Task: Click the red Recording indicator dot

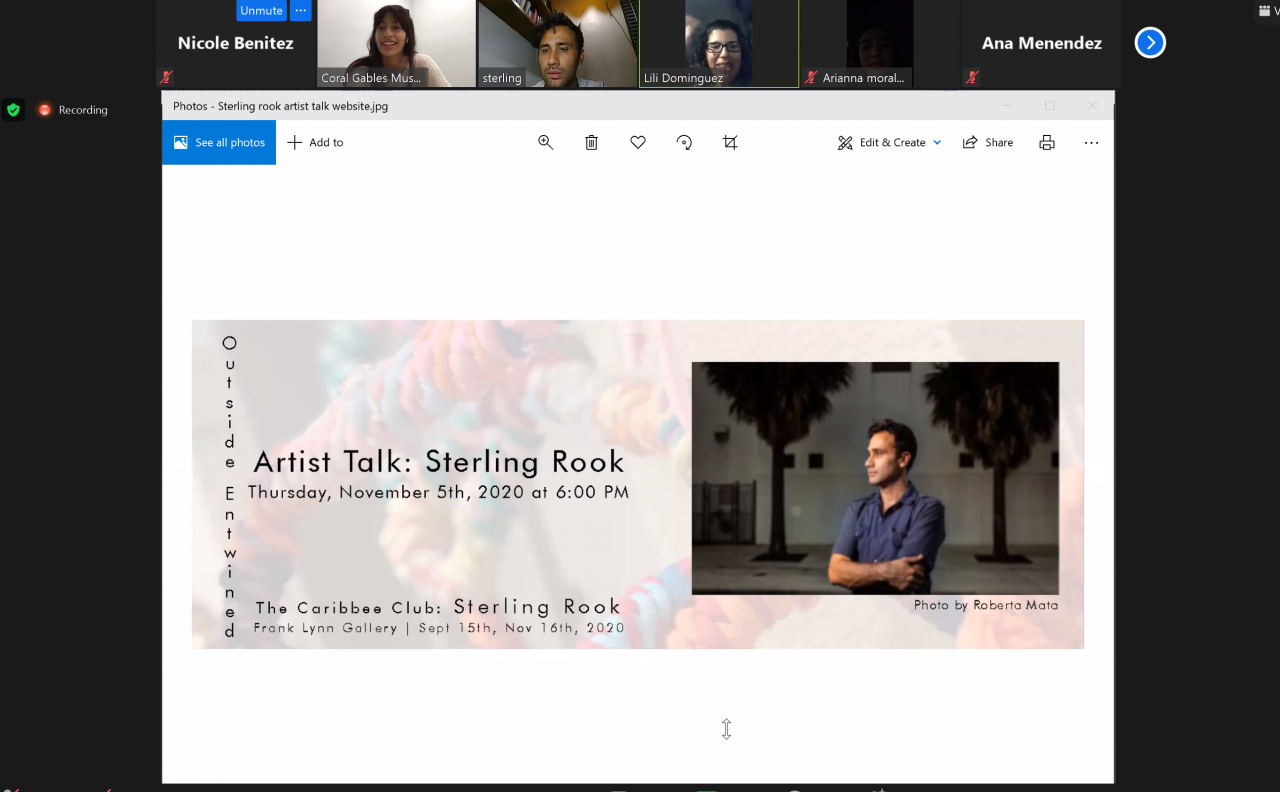Action: pos(44,110)
